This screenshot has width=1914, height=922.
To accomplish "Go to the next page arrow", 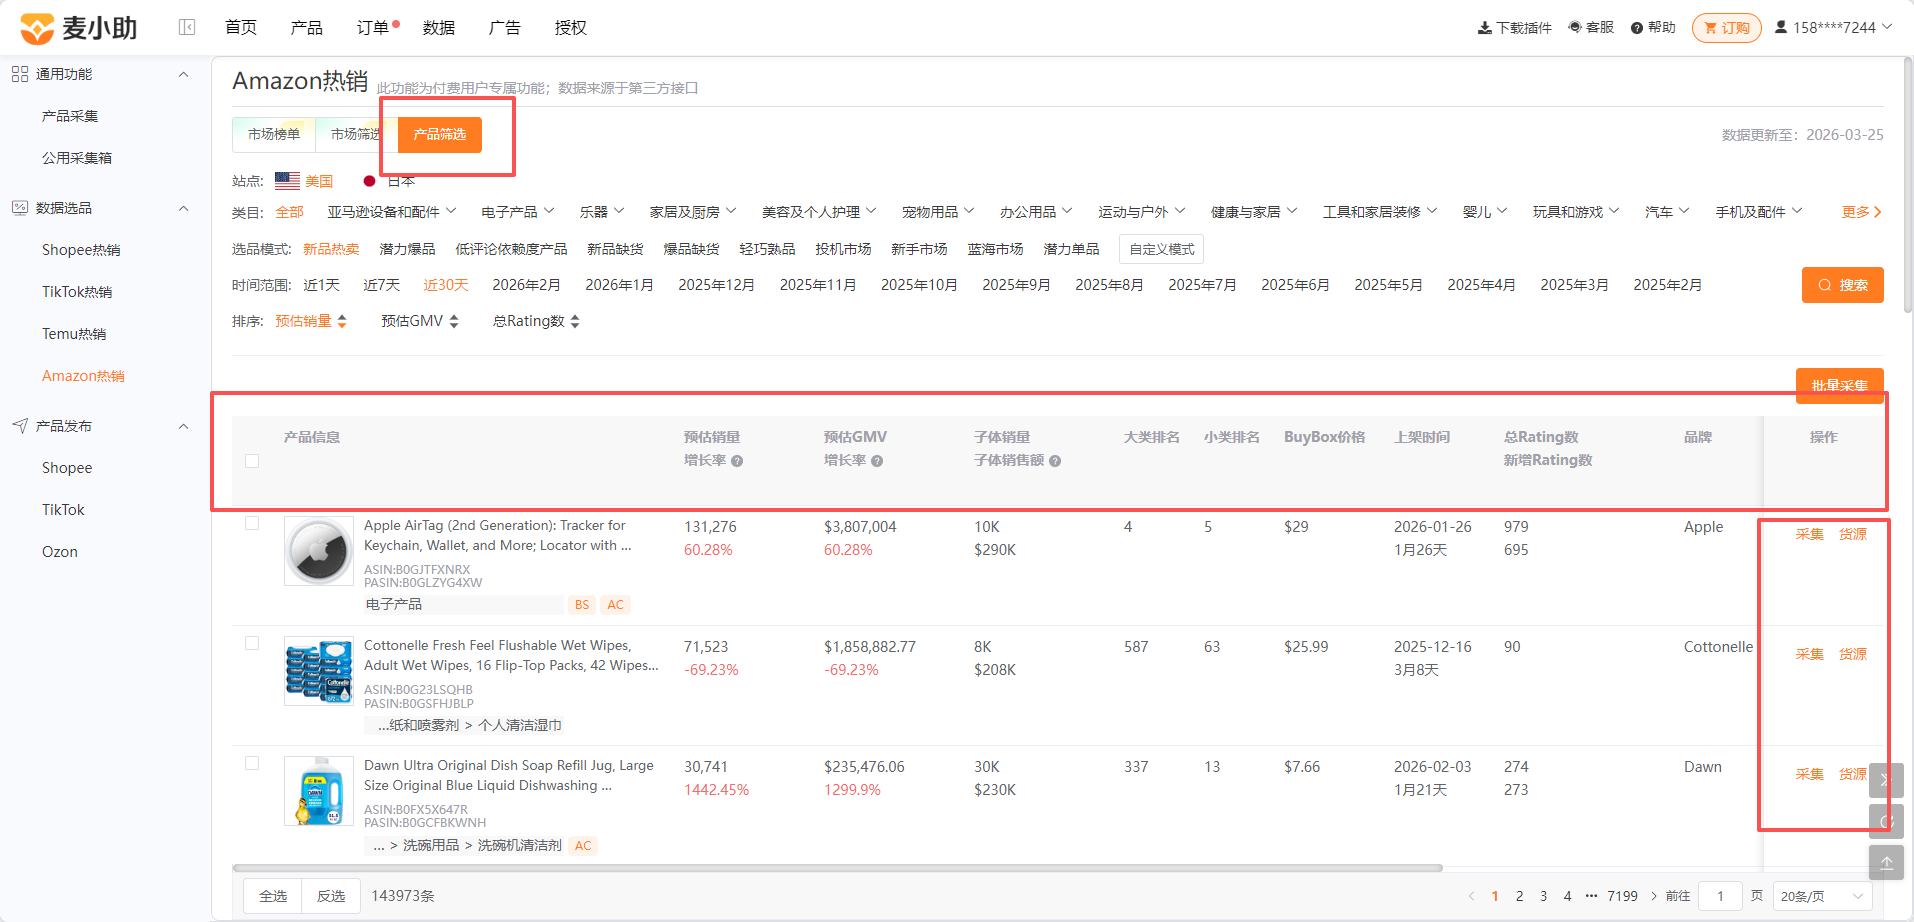I will pyautogui.click(x=1653, y=896).
